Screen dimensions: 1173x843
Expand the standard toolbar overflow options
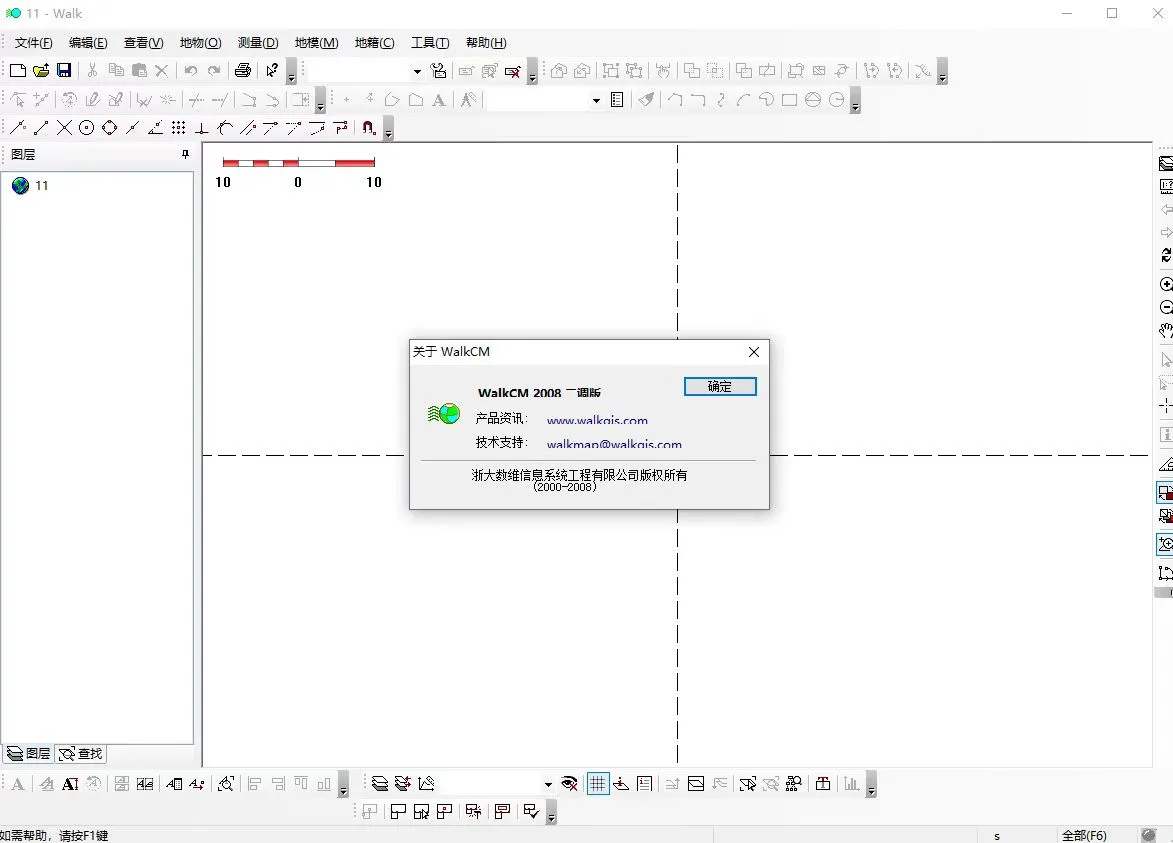click(x=292, y=72)
